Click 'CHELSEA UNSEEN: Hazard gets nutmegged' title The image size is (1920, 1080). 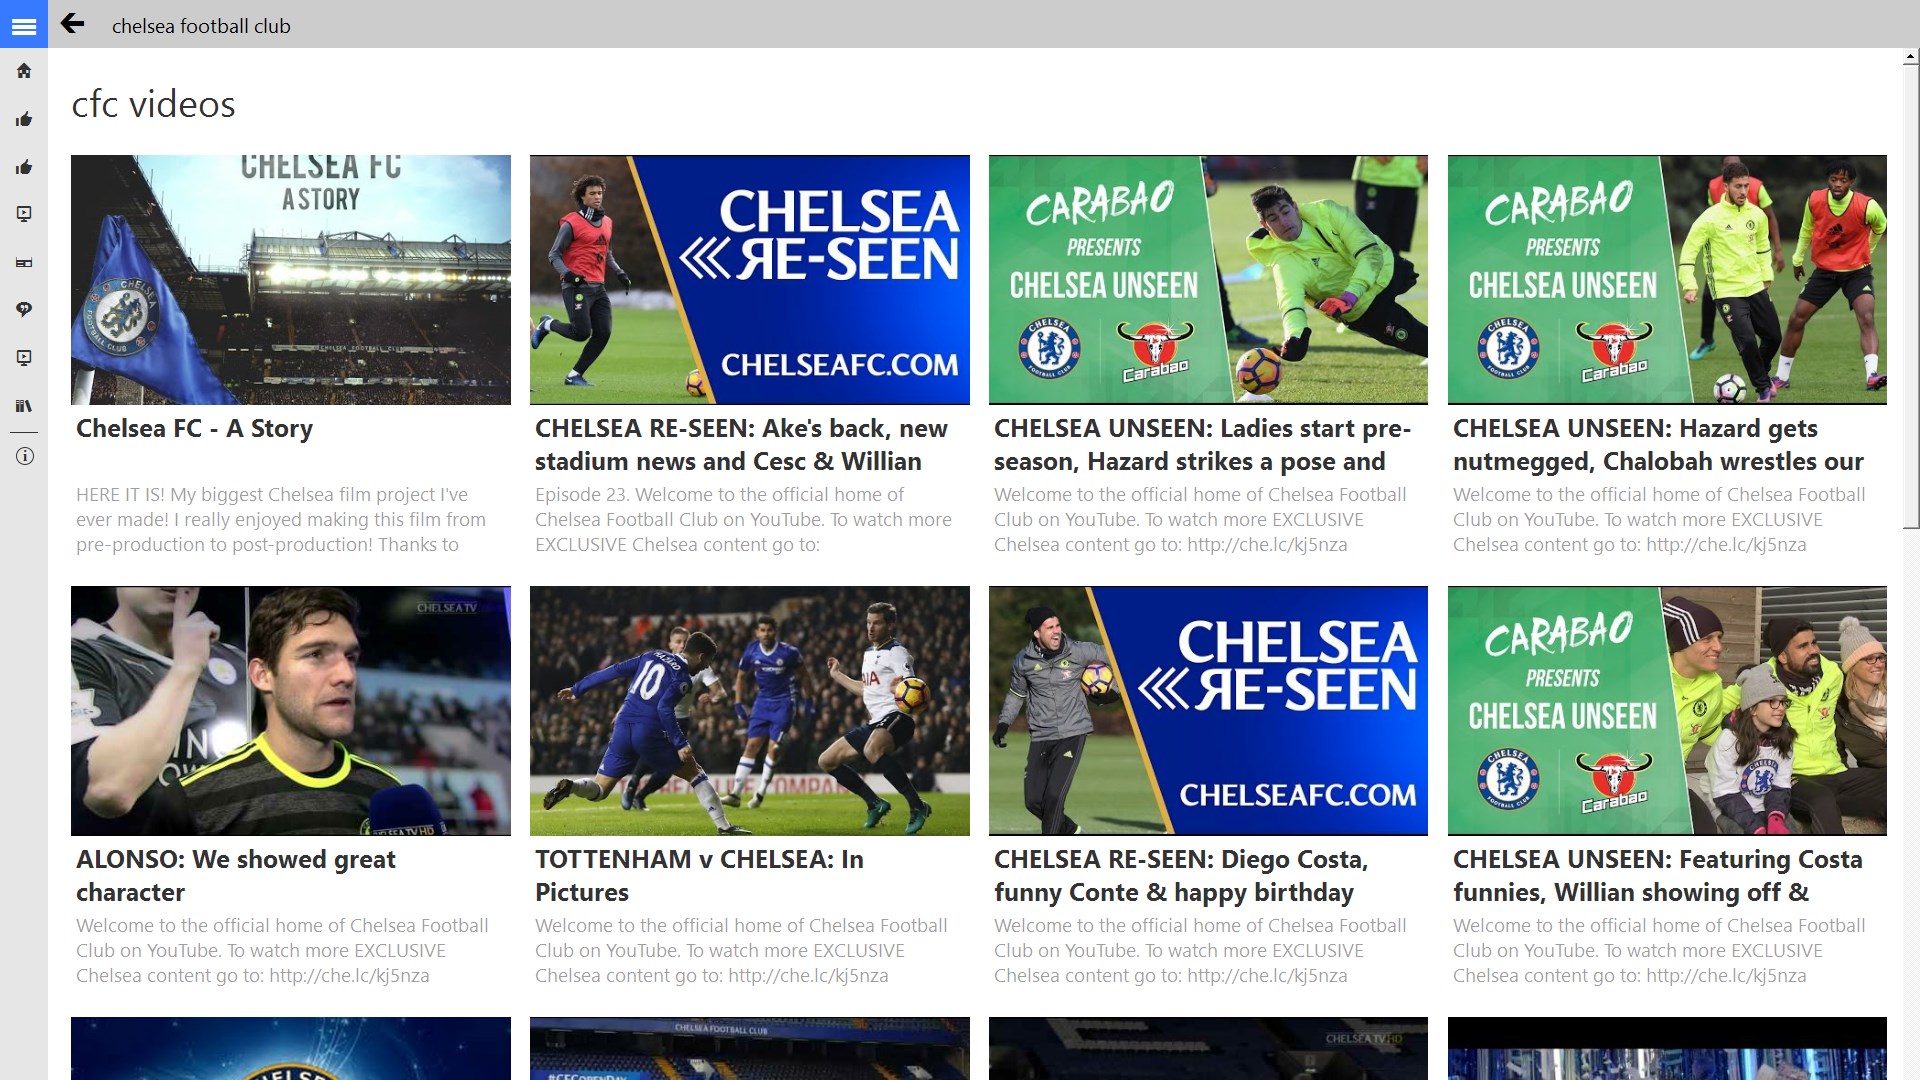tap(1658, 445)
